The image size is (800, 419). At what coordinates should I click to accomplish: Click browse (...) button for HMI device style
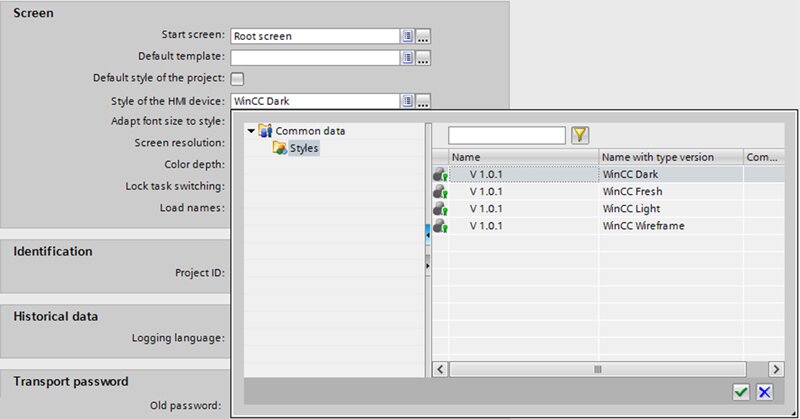point(423,101)
